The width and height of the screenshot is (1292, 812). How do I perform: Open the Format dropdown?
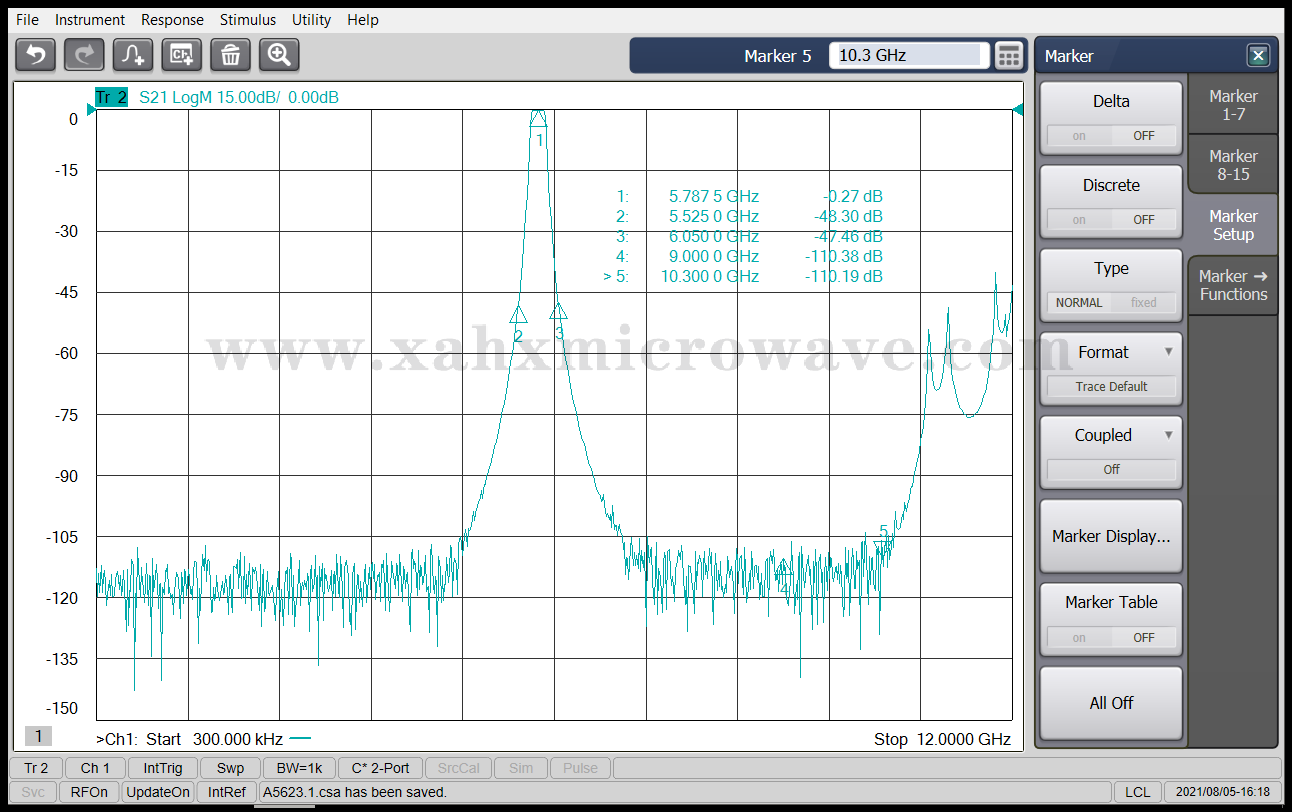(x=1111, y=369)
